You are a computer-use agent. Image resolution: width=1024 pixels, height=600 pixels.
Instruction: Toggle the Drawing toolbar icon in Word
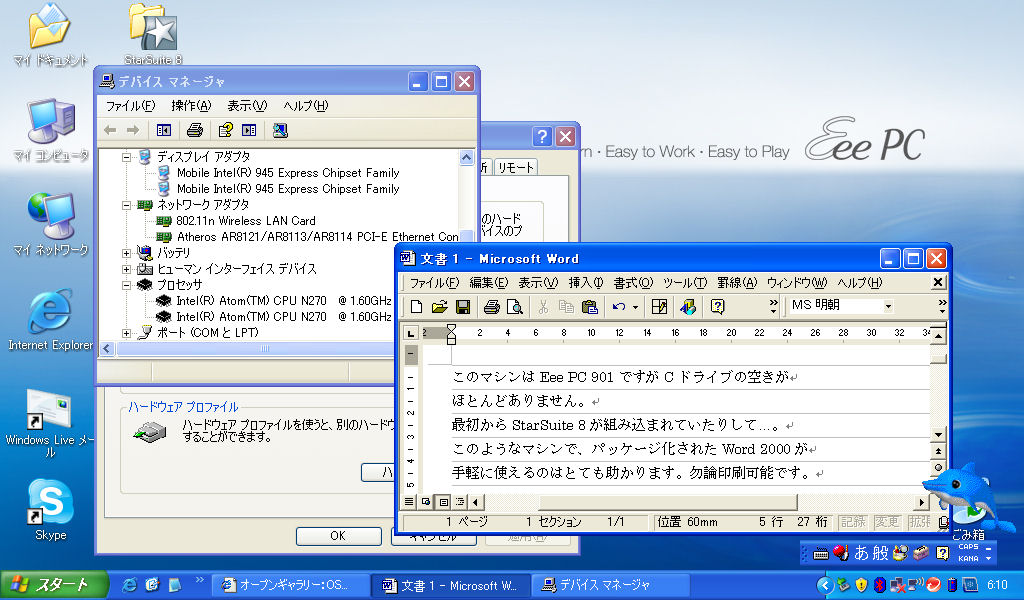pos(688,306)
